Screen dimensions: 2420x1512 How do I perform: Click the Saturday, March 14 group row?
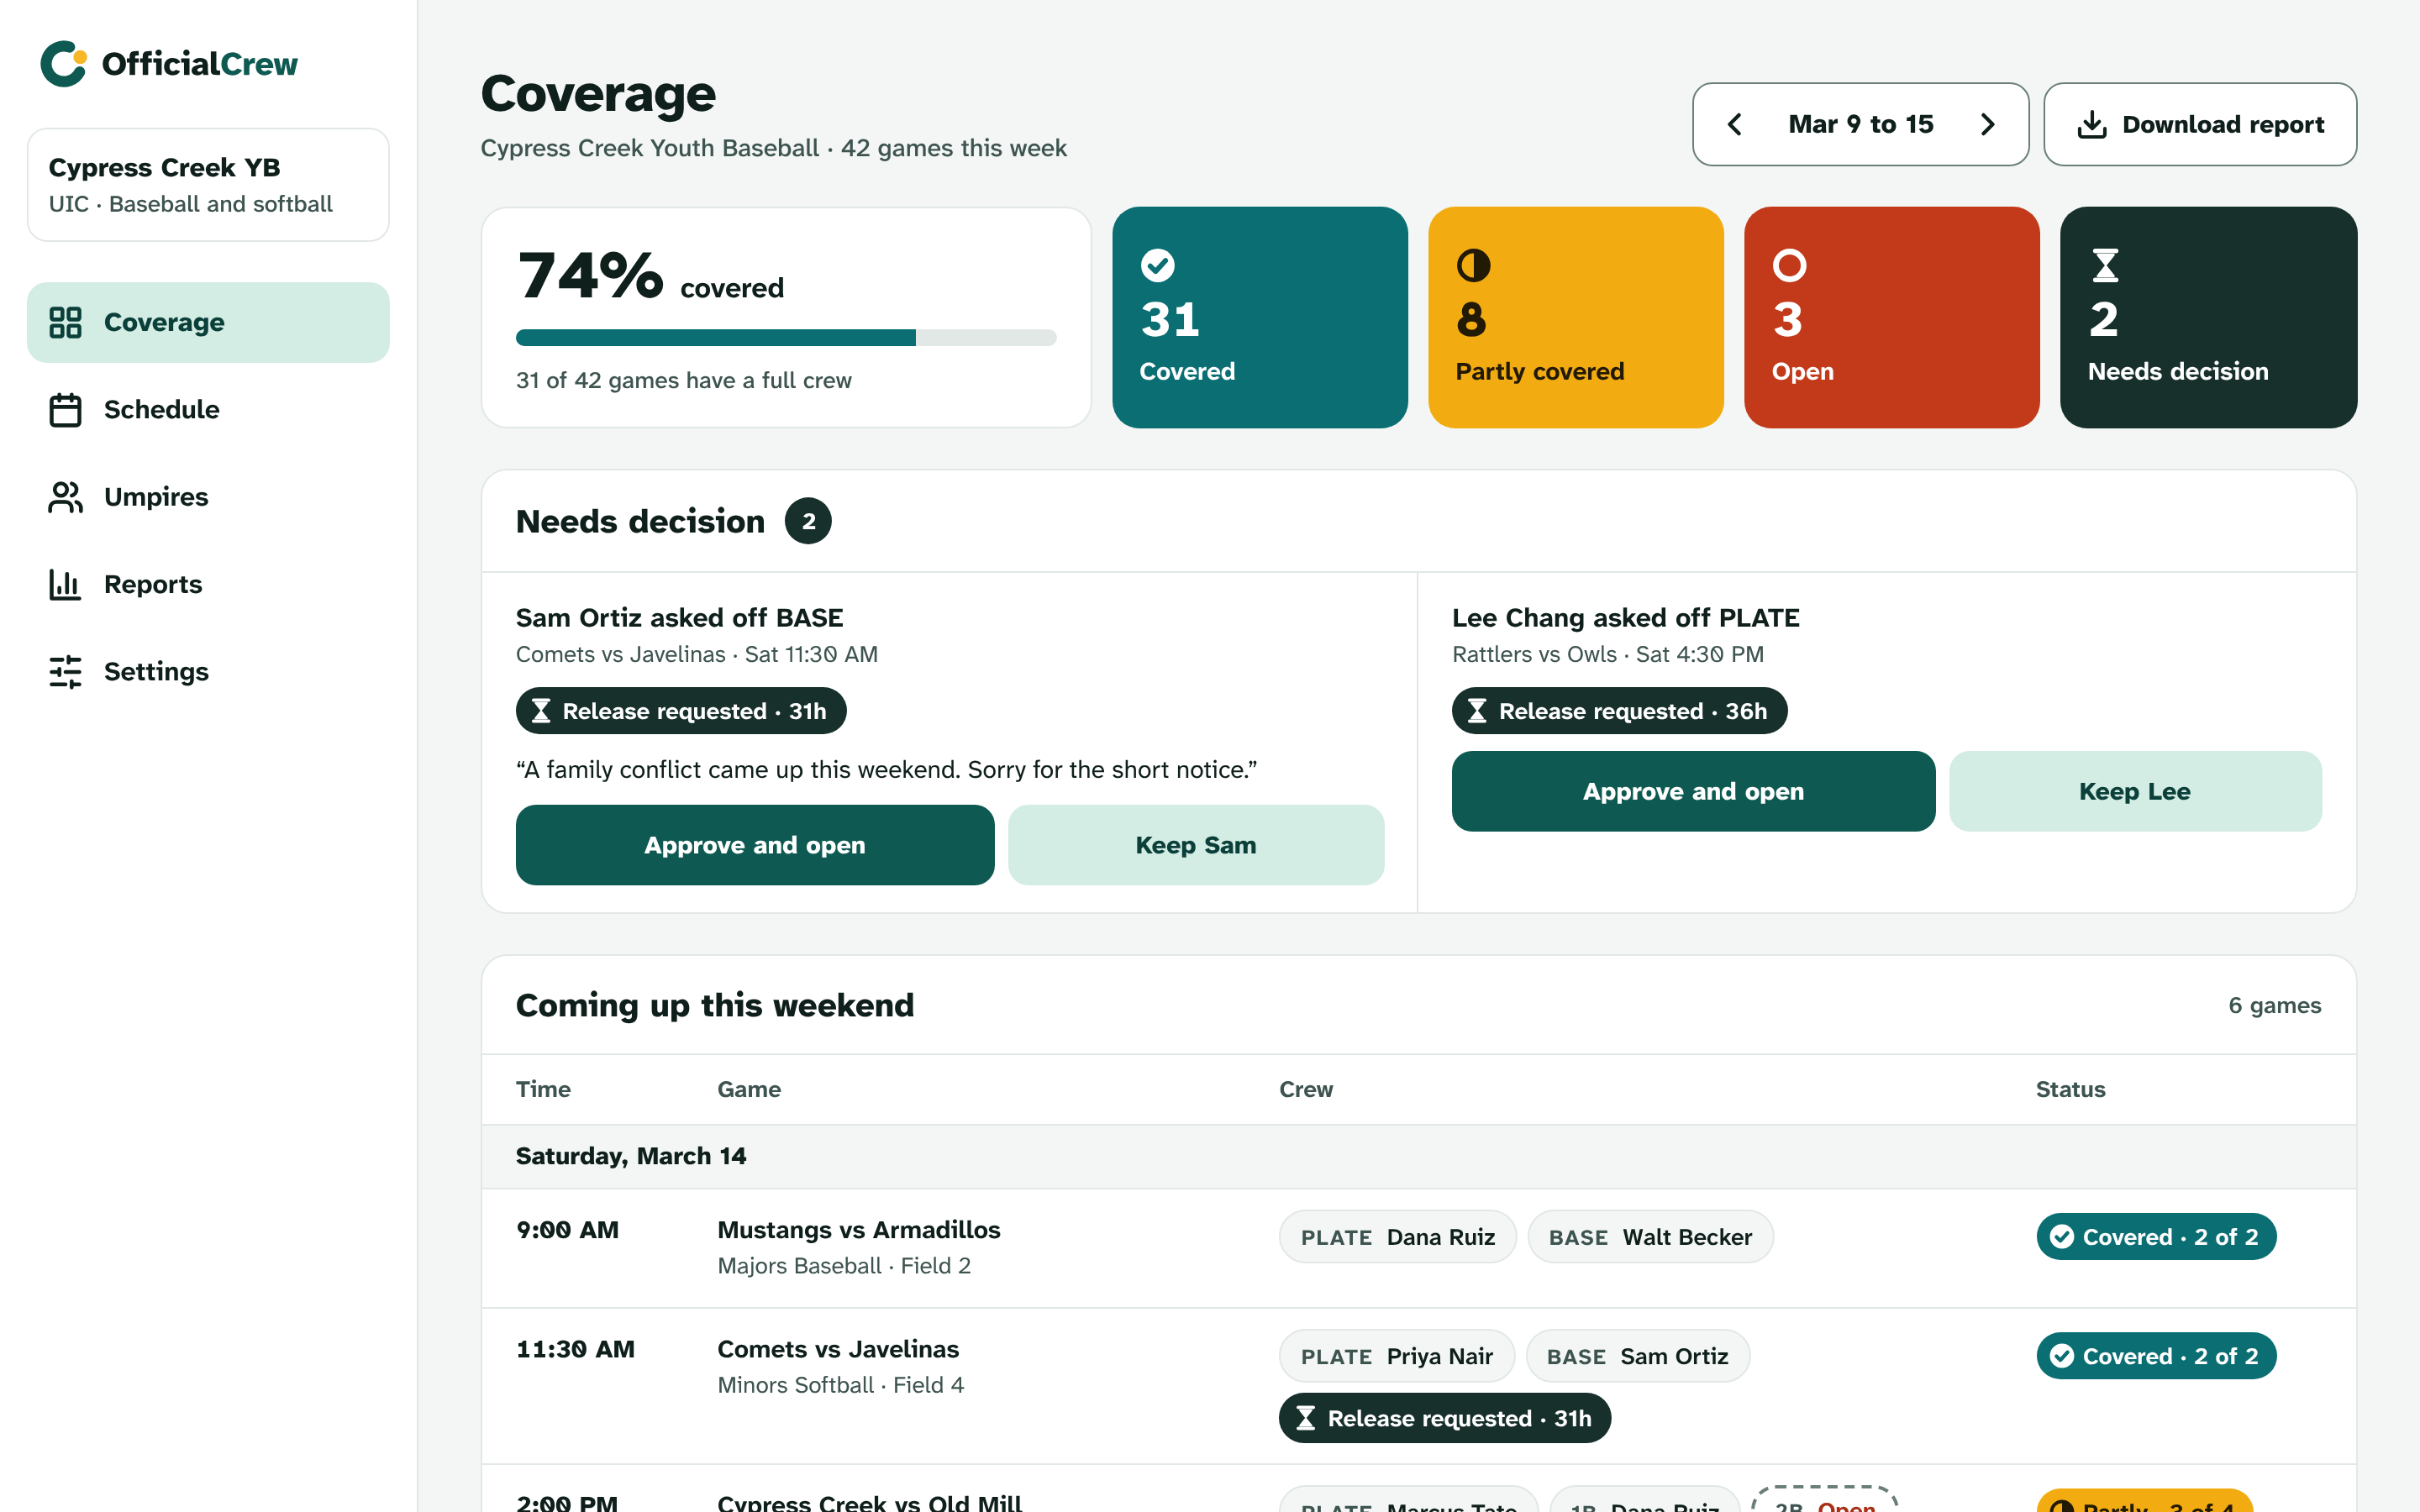click(1419, 1156)
